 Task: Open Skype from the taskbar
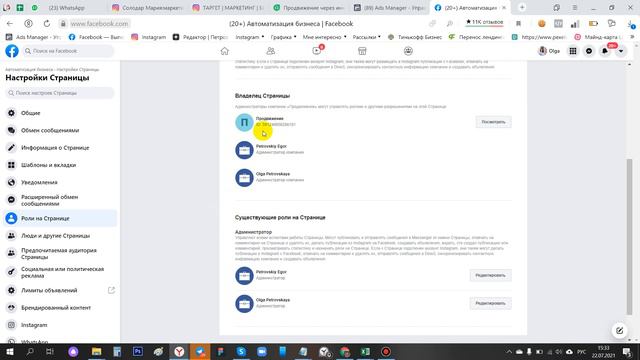coord(241,351)
